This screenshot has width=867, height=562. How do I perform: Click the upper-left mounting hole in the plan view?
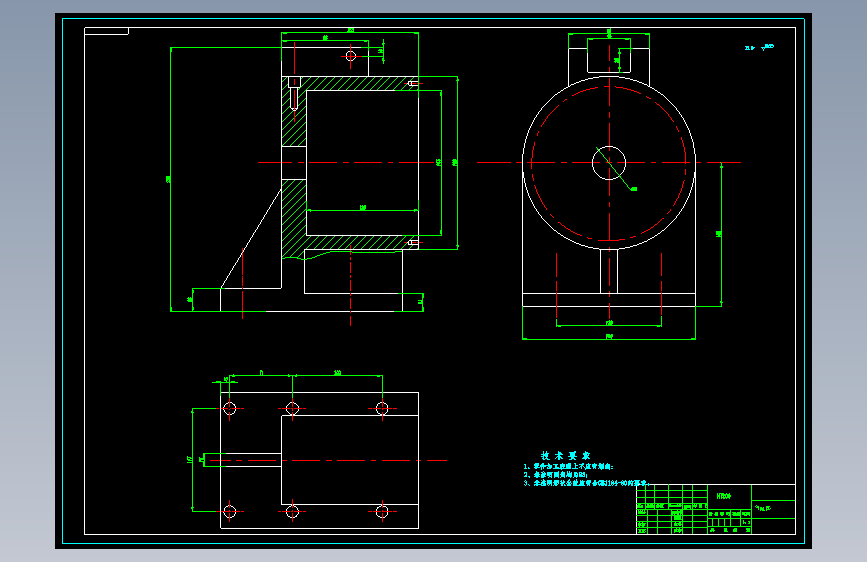tap(229, 408)
